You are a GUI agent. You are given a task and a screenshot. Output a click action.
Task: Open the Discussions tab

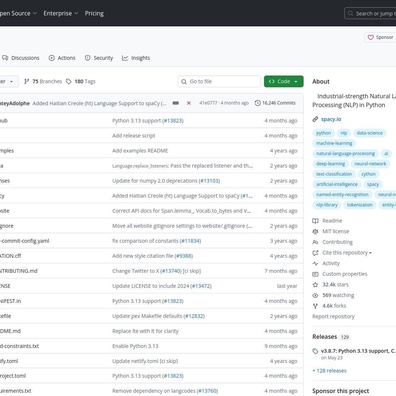pos(21,58)
